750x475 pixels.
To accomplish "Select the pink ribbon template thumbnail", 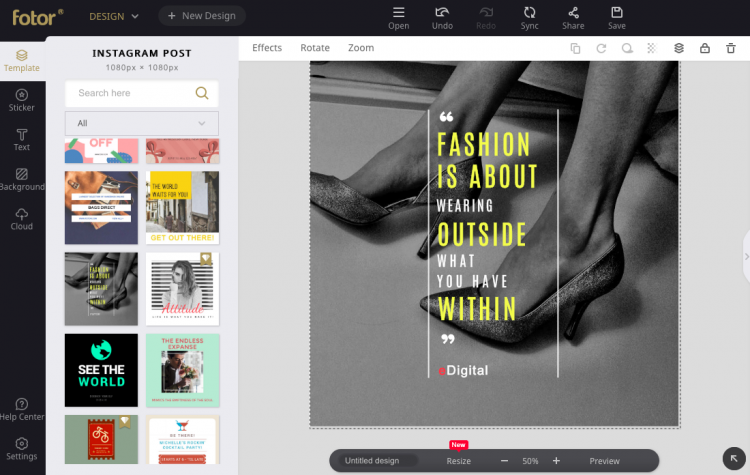I will click(x=183, y=151).
